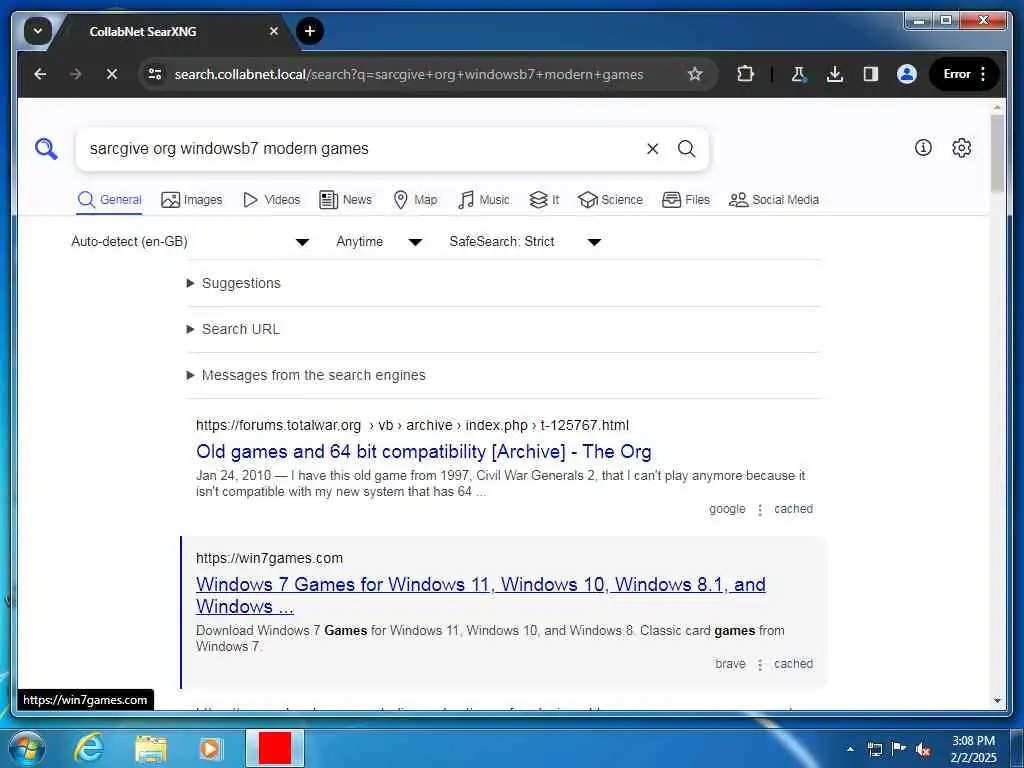Open the preferences gear icon
The image size is (1024, 768).
(x=961, y=148)
